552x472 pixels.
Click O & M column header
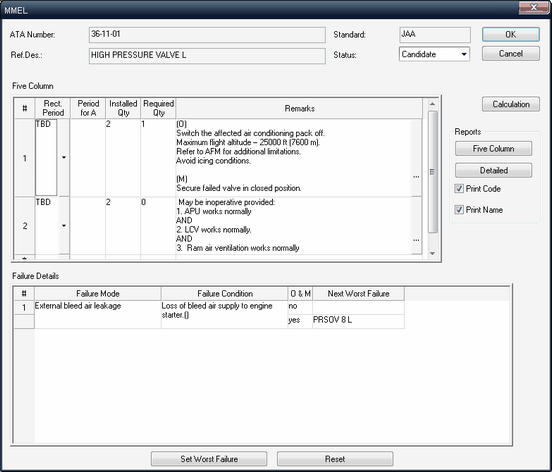[x=300, y=294]
